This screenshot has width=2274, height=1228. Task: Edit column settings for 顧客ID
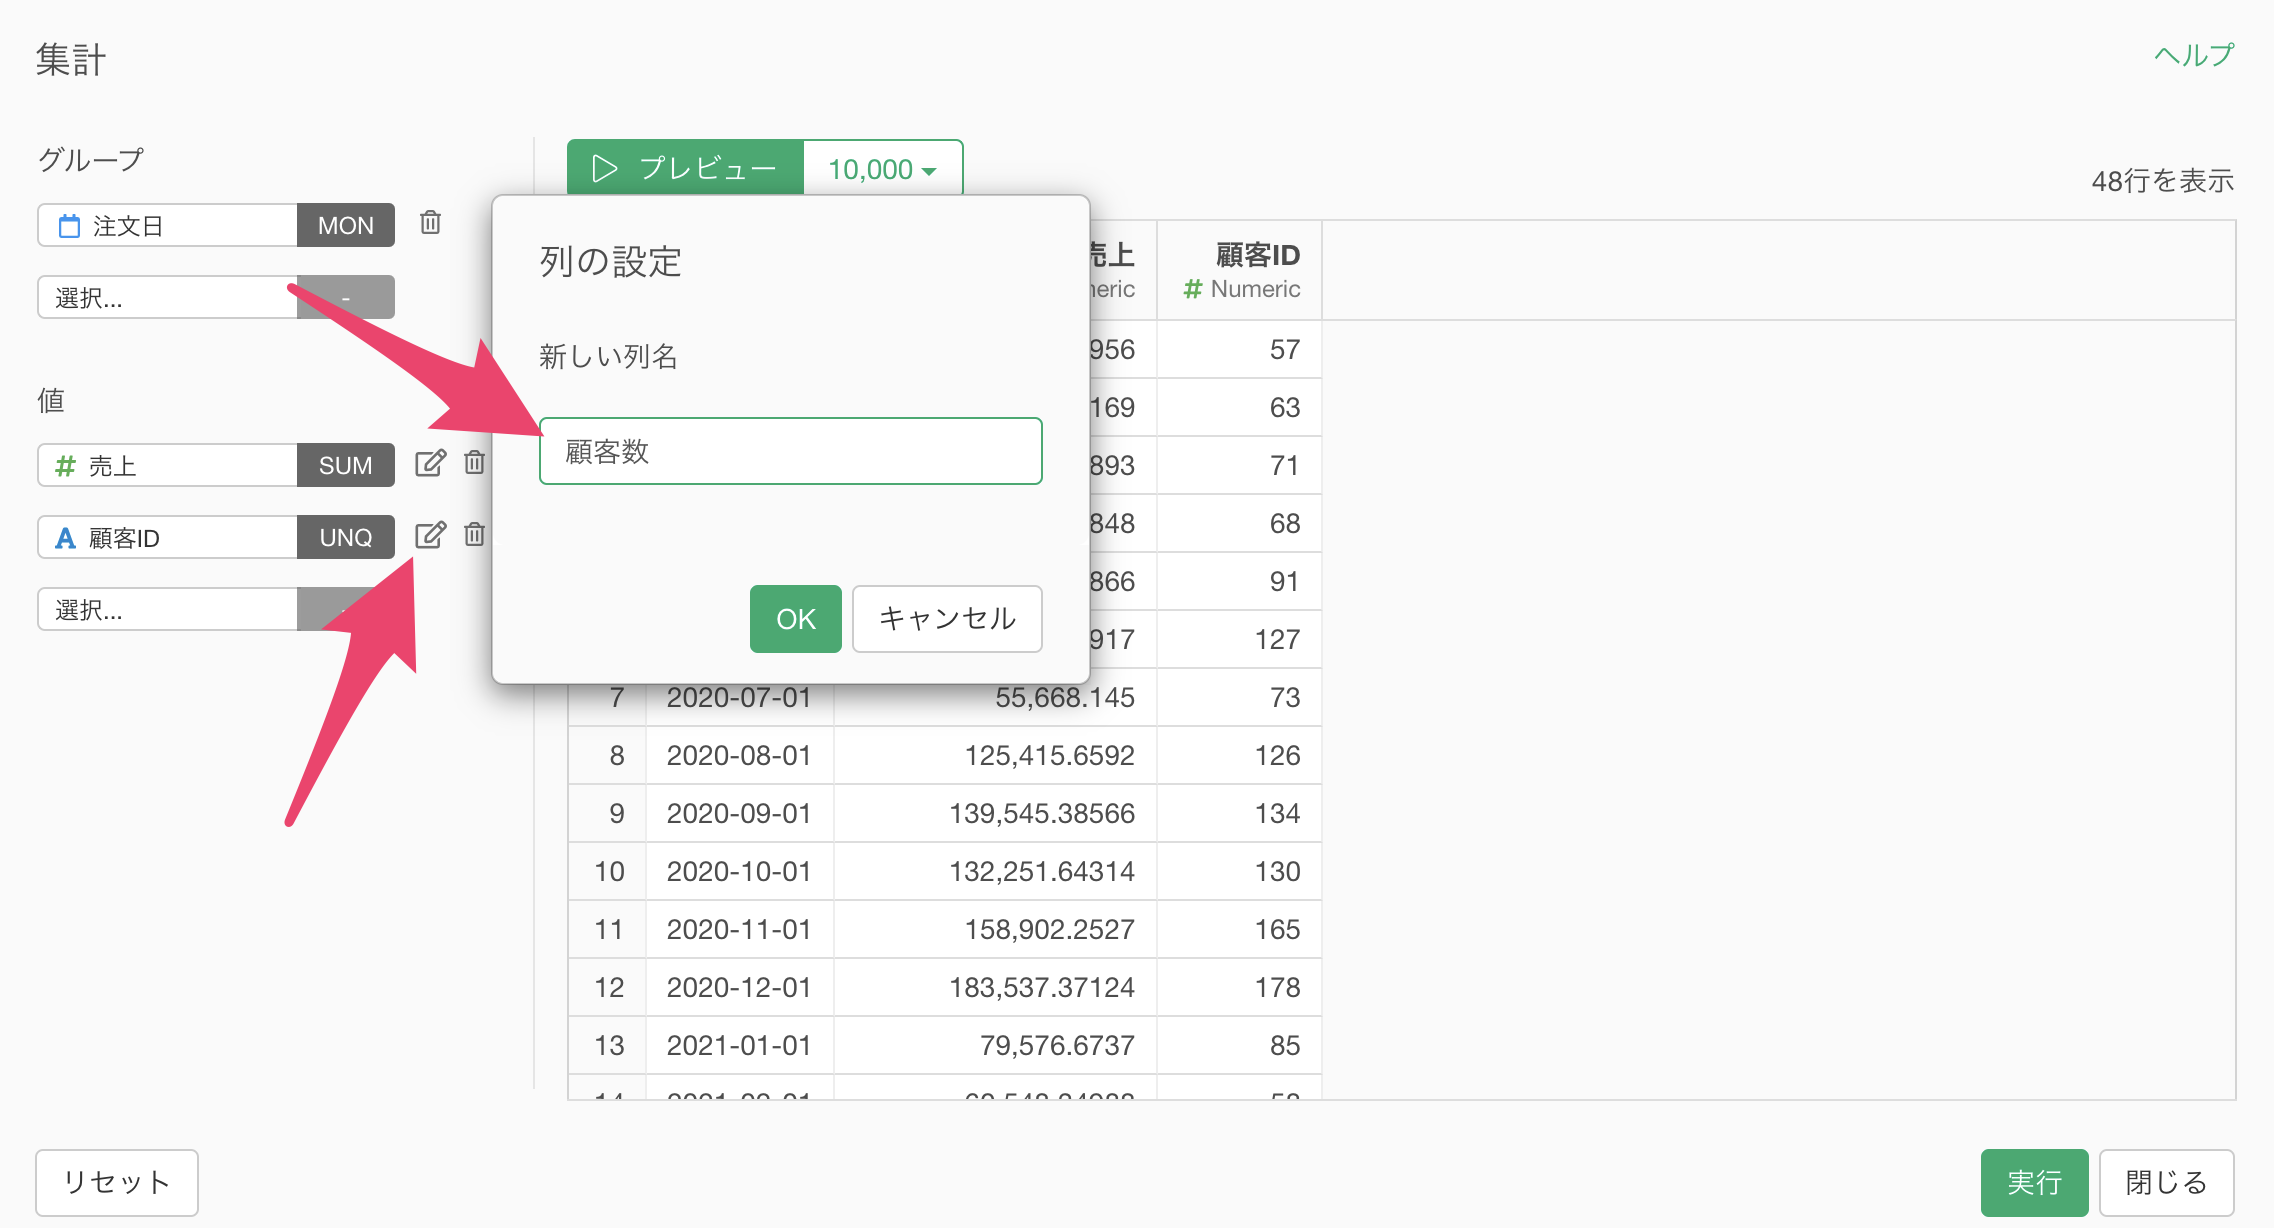[x=430, y=535]
